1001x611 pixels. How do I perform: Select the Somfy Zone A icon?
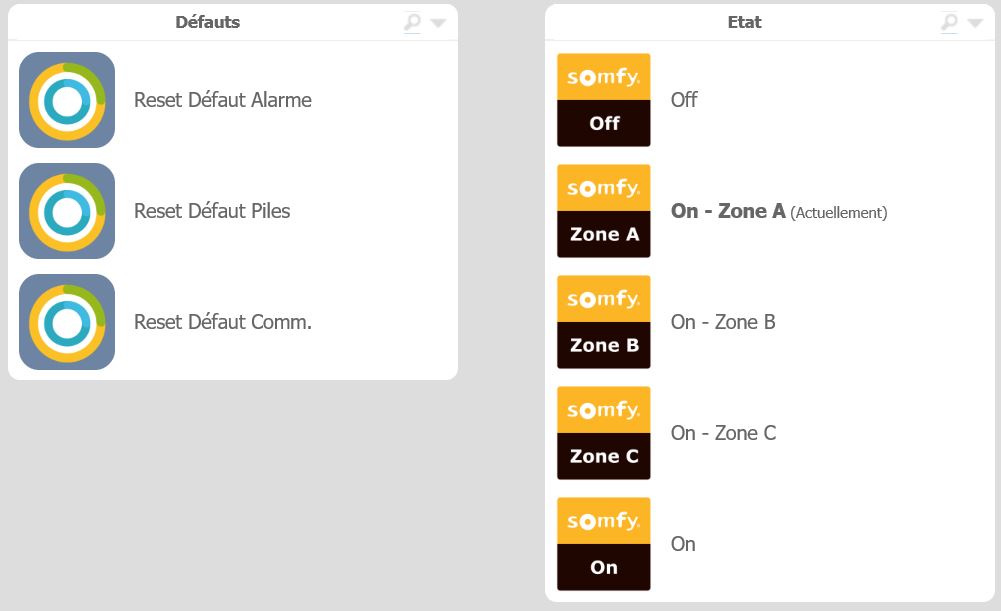click(x=604, y=211)
